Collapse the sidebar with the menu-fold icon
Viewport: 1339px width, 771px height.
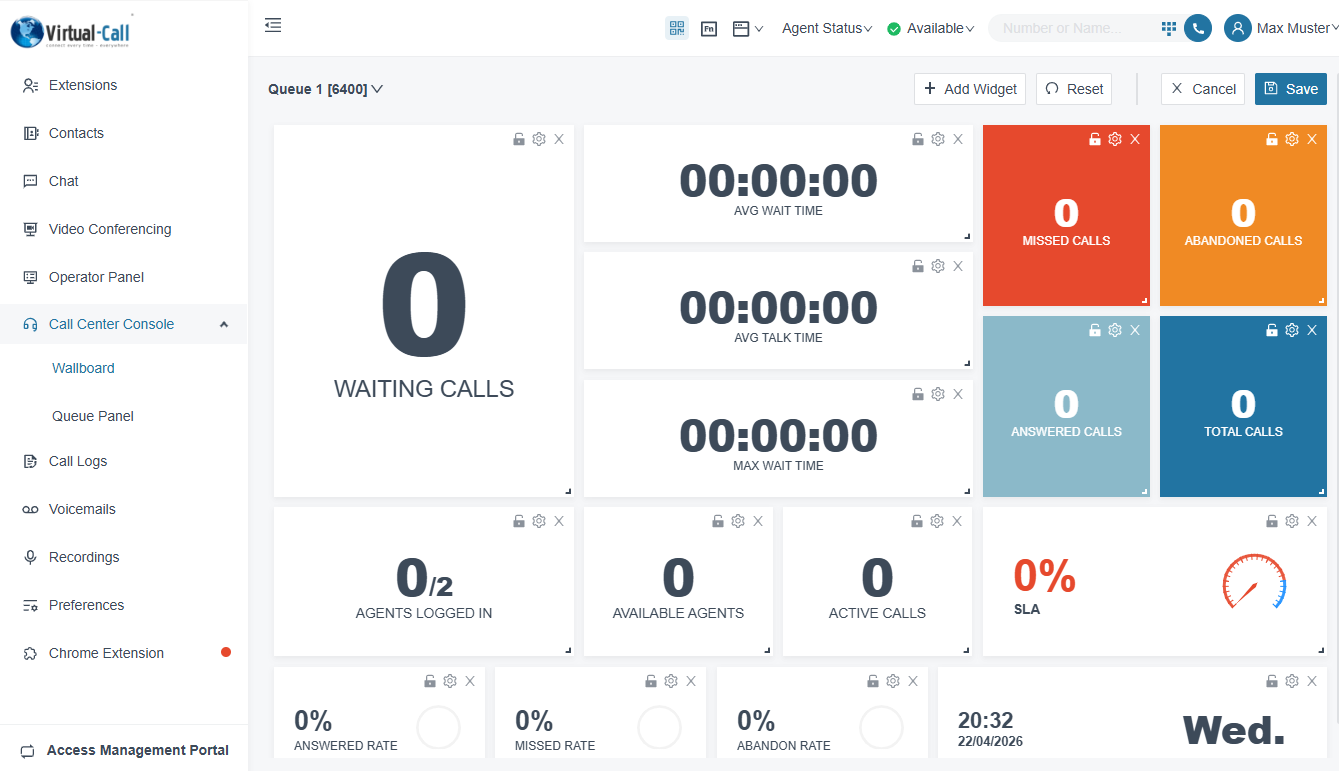[x=273, y=26]
